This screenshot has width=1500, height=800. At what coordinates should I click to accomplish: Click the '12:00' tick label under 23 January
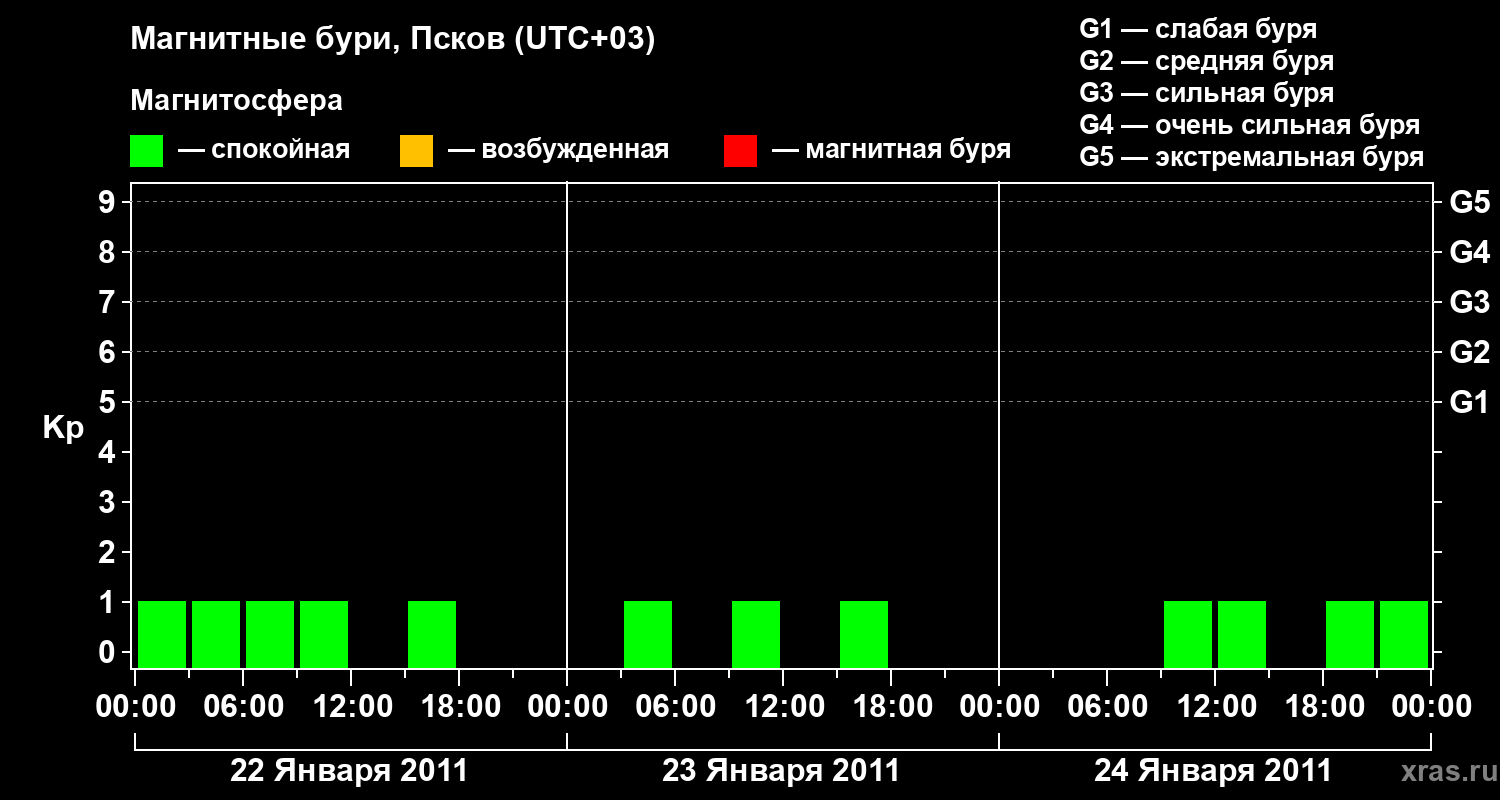point(783,707)
